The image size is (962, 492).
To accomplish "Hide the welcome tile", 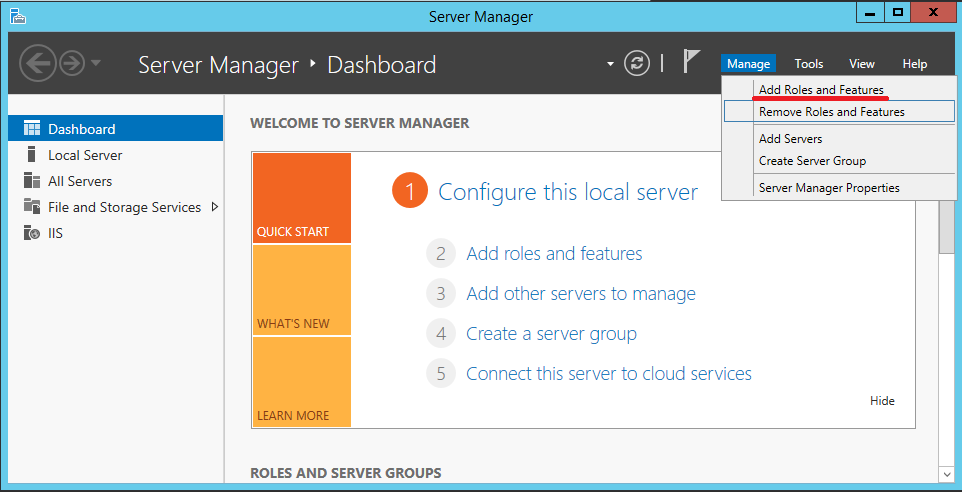I will point(882,401).
